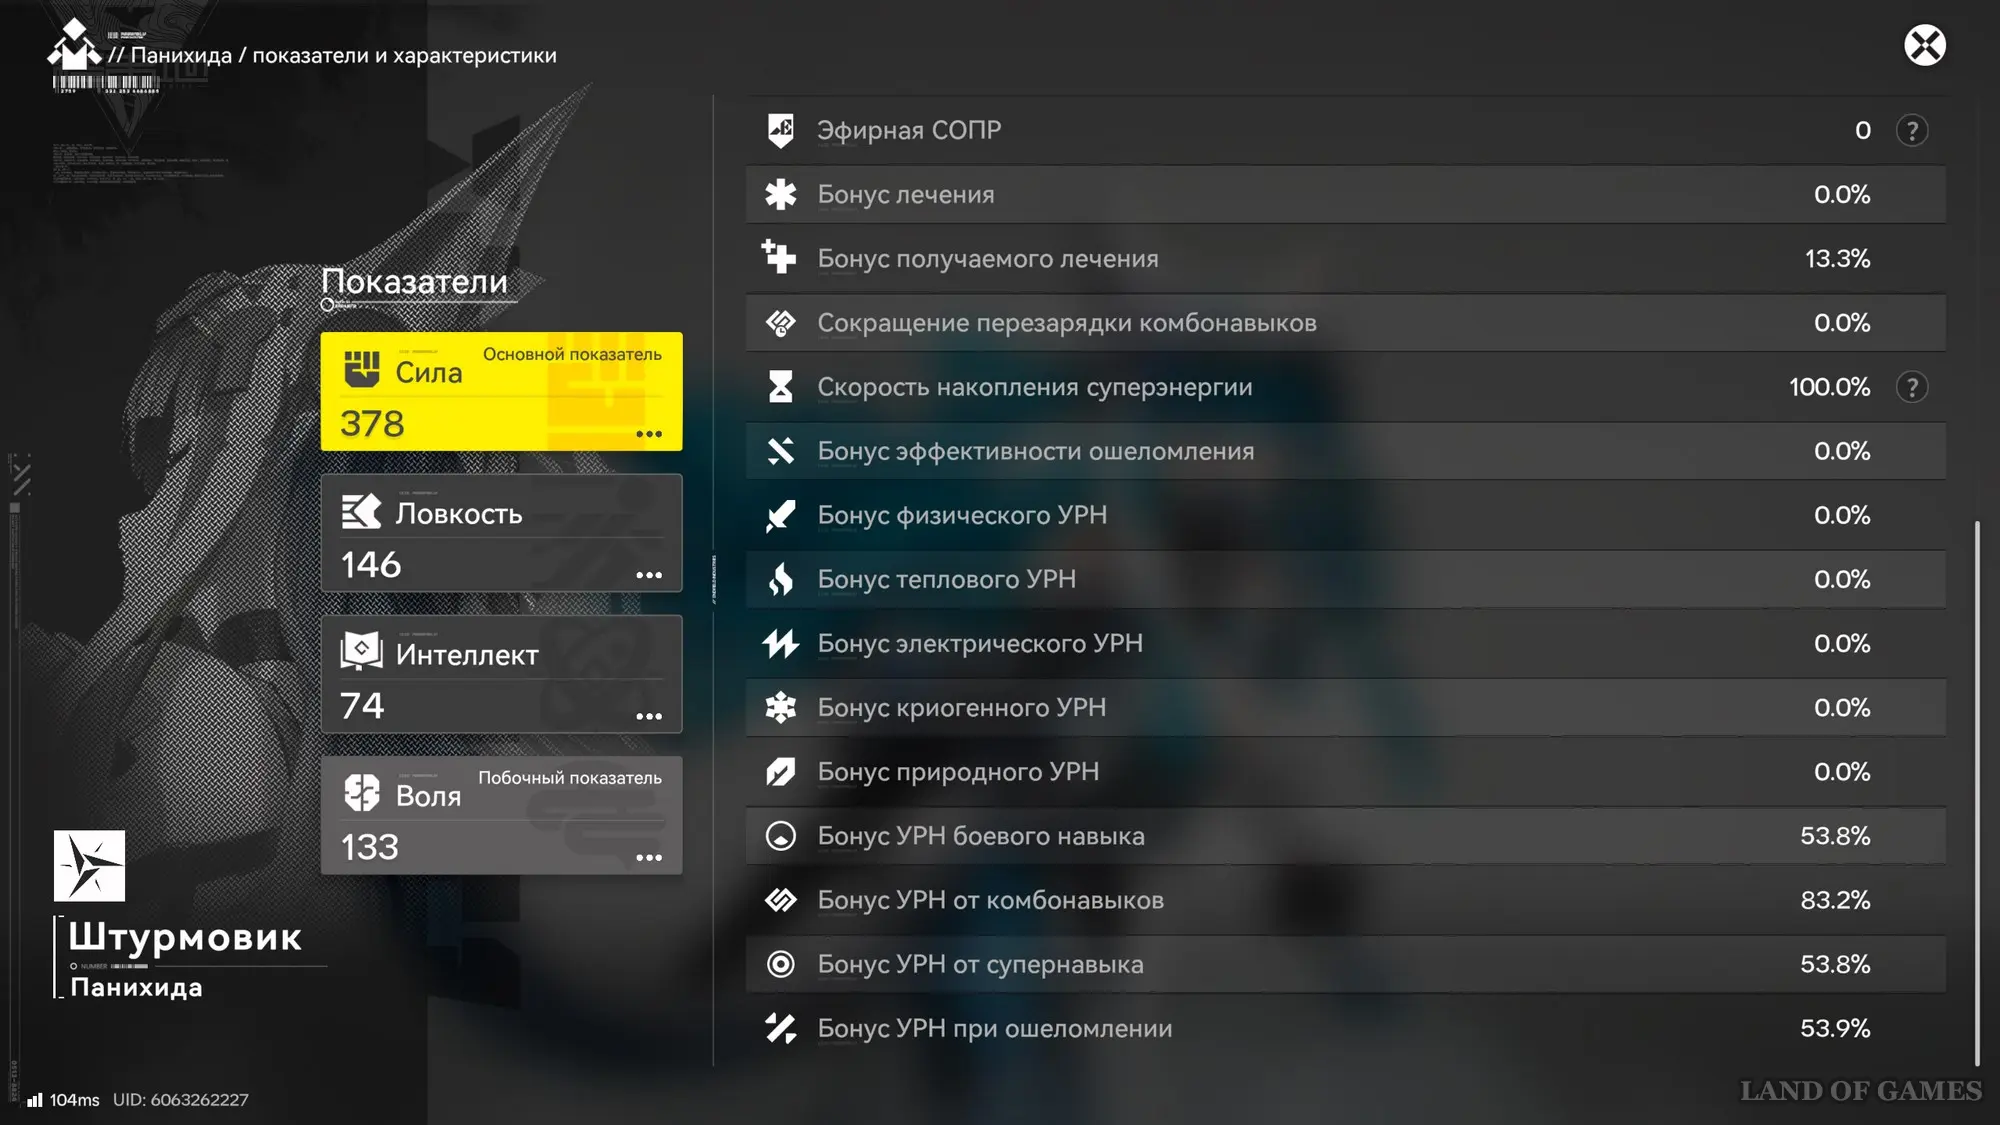This screenshot has width=2000, height=1125.
Task: Click the Воля brain icon
Action: coord(361,793)
